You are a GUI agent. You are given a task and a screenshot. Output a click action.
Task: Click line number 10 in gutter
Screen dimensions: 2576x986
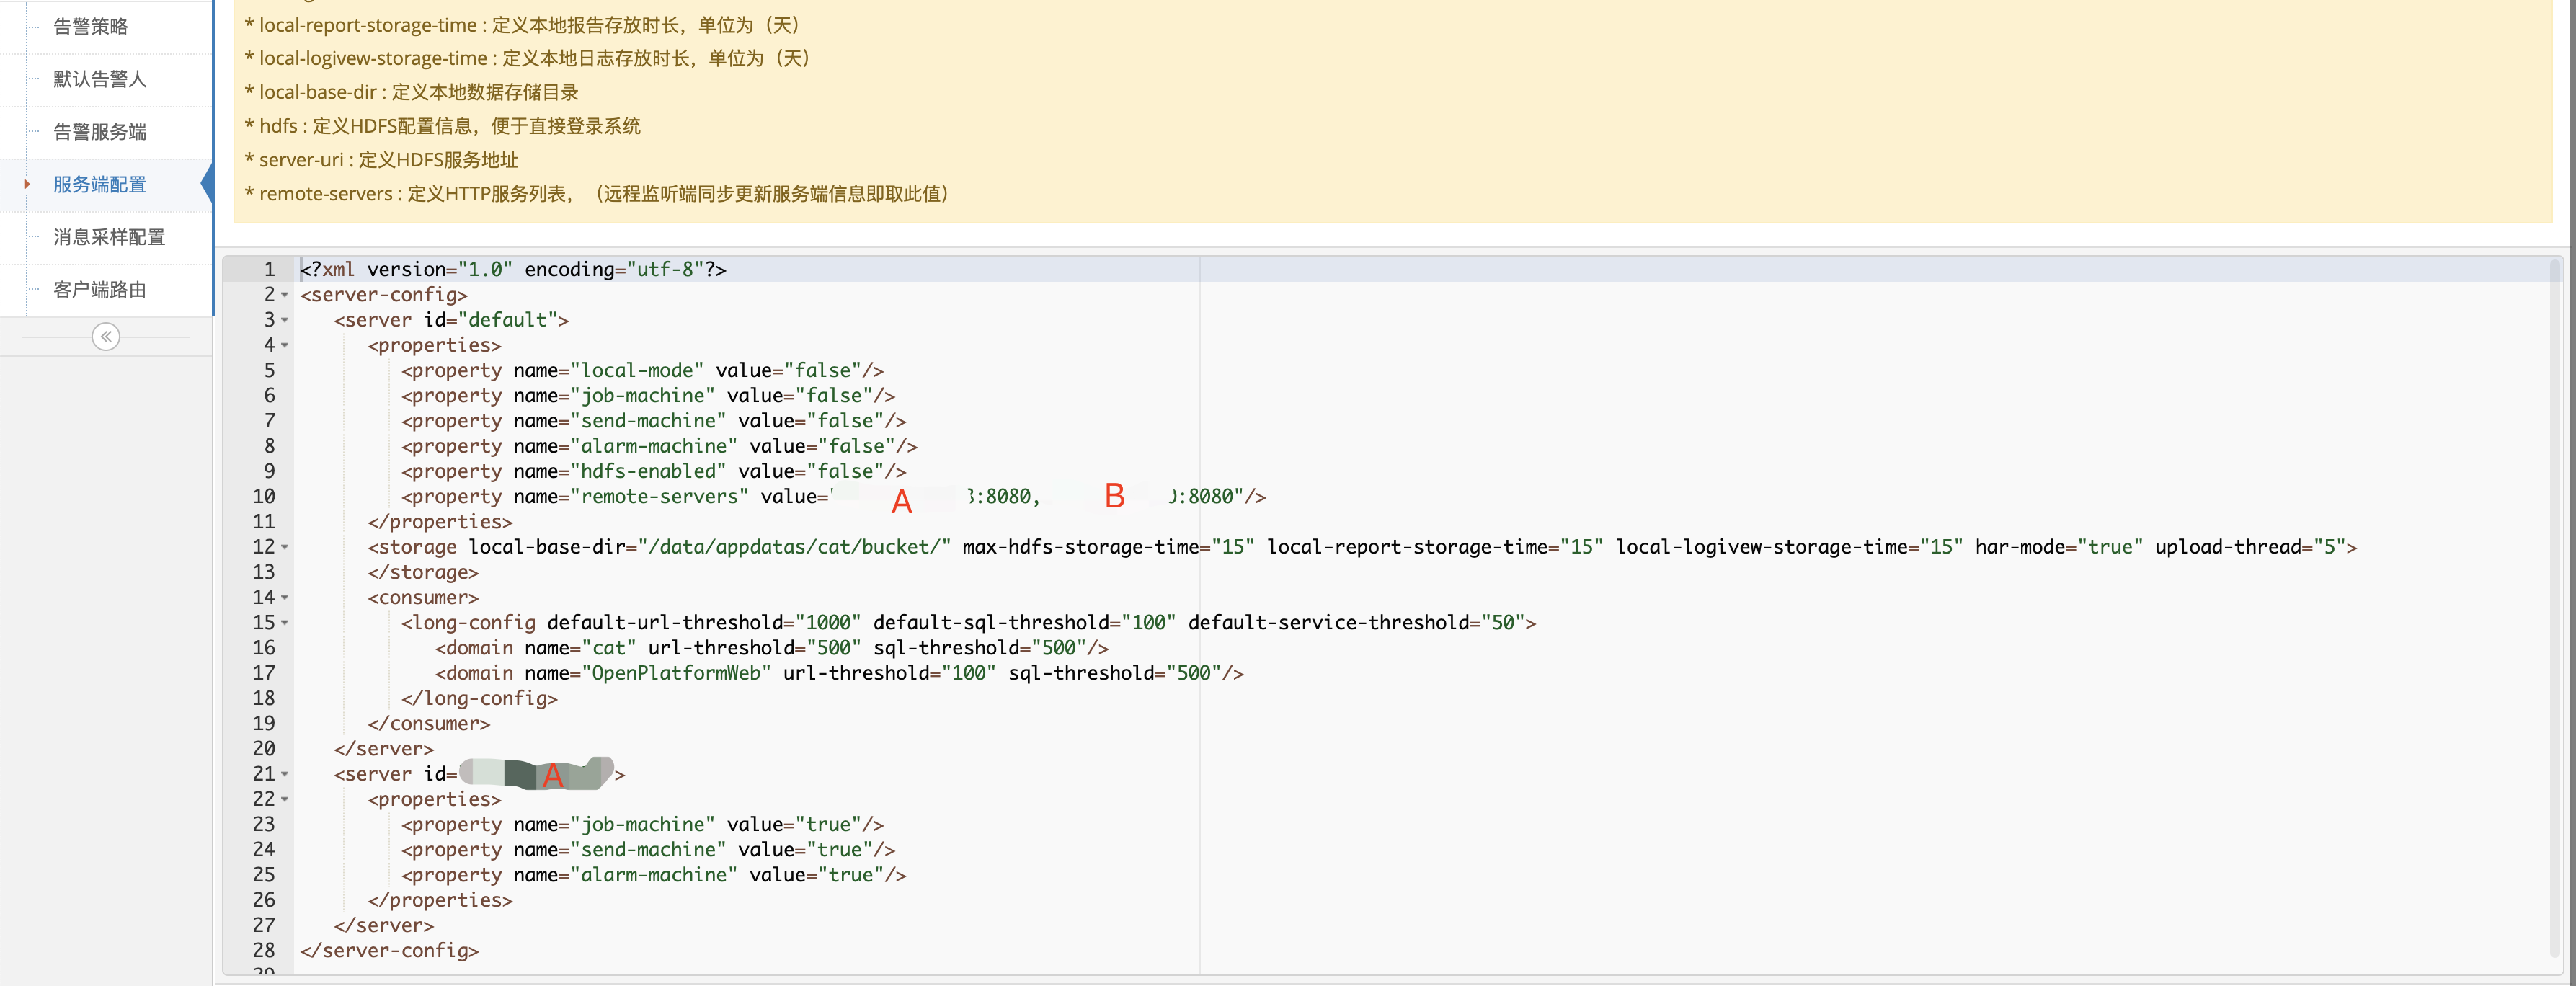pos(263,496)
